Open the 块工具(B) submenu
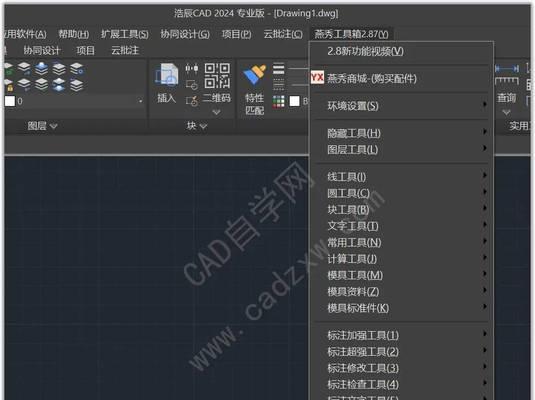The height and width of the screenshot is (400, 535). point(401,210)
